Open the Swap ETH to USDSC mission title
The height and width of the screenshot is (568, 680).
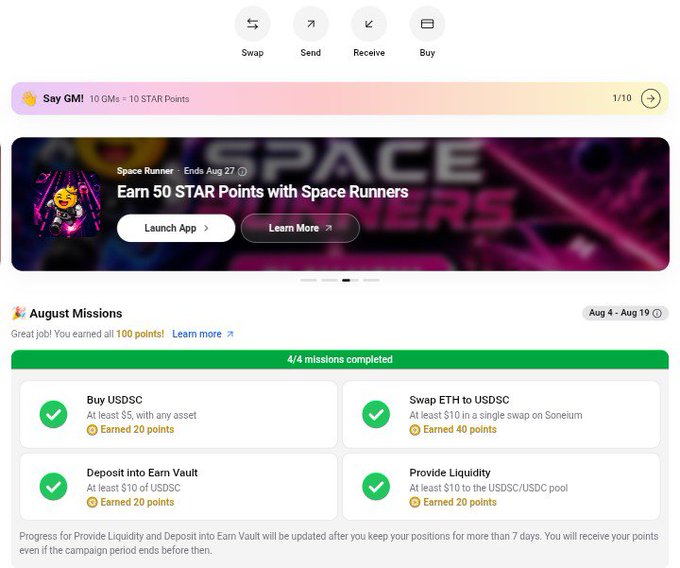click(x=459, y=400)
